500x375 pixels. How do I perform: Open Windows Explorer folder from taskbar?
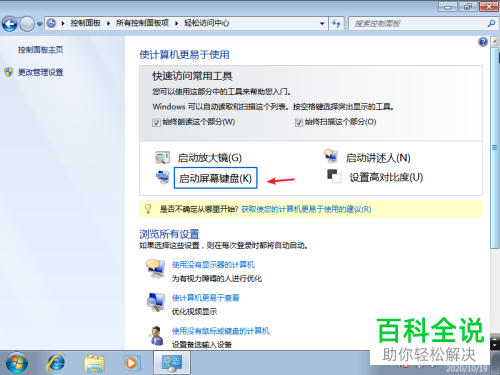pyautogui.click(x=95, y=363)
